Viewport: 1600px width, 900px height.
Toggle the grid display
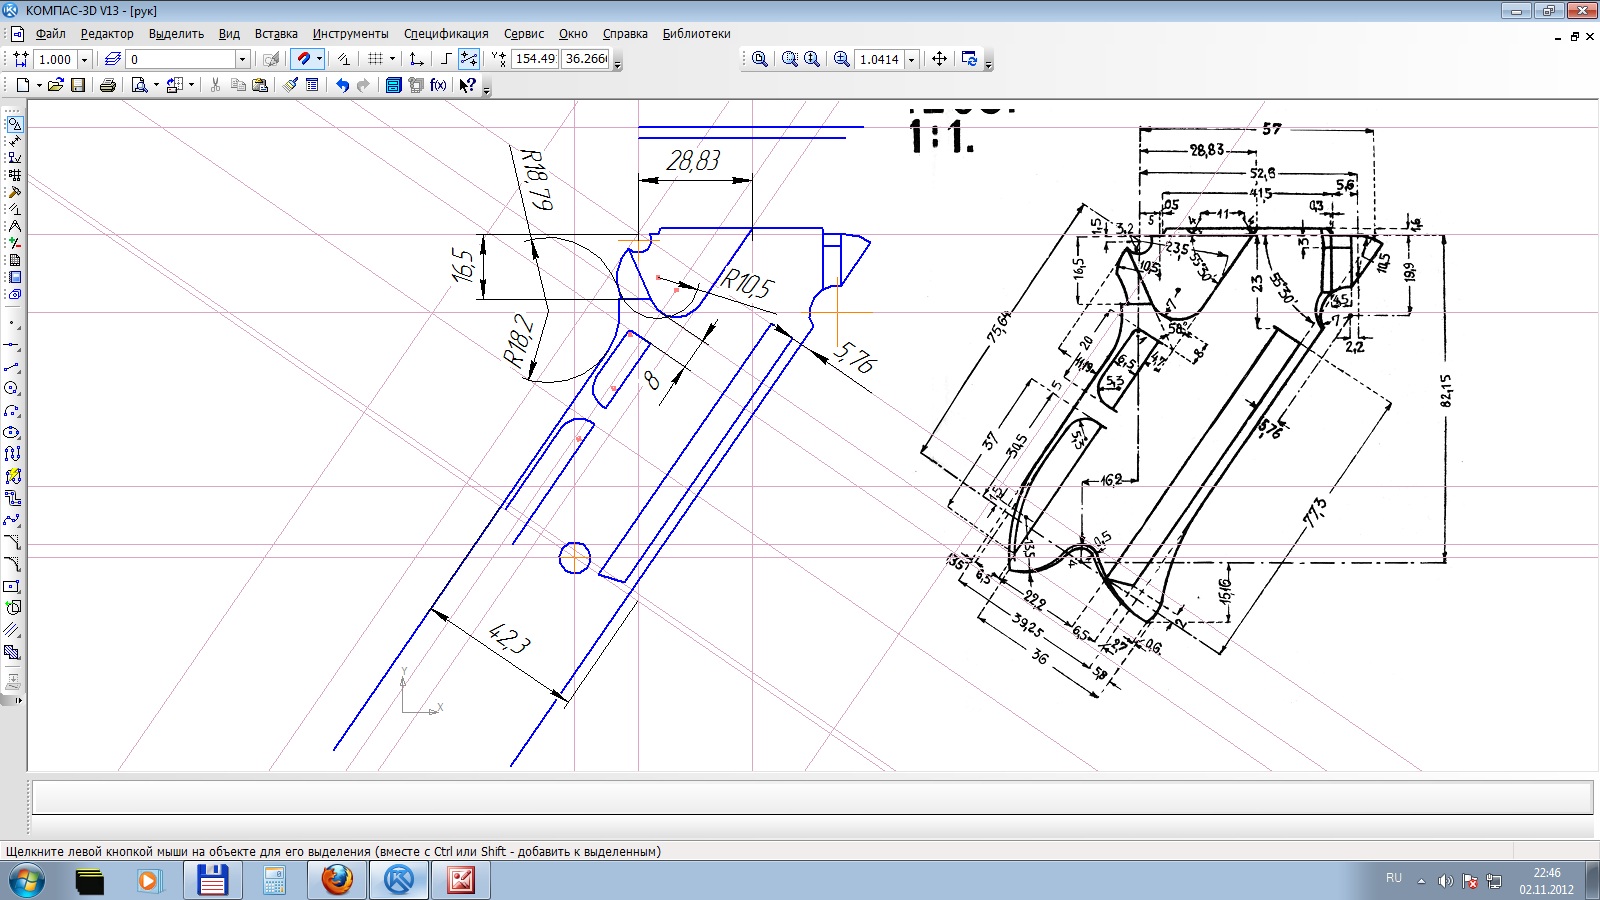(375, 59)
